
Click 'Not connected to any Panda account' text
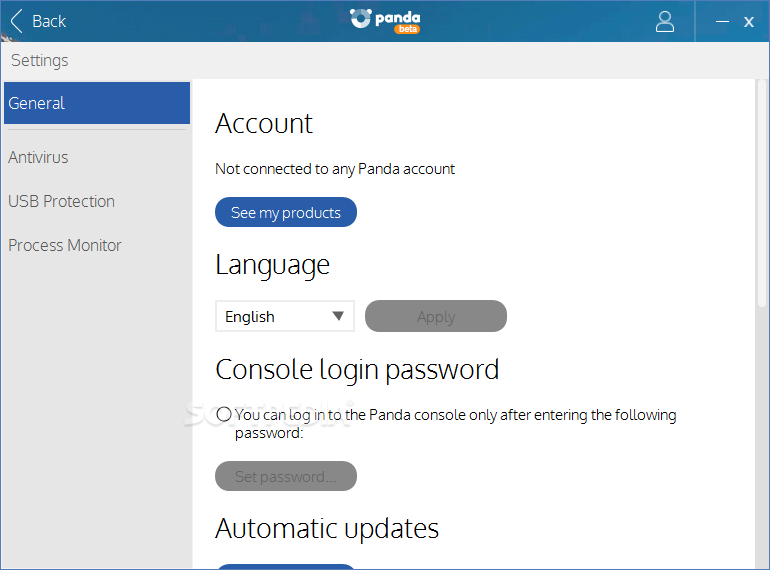click(335, 169)
